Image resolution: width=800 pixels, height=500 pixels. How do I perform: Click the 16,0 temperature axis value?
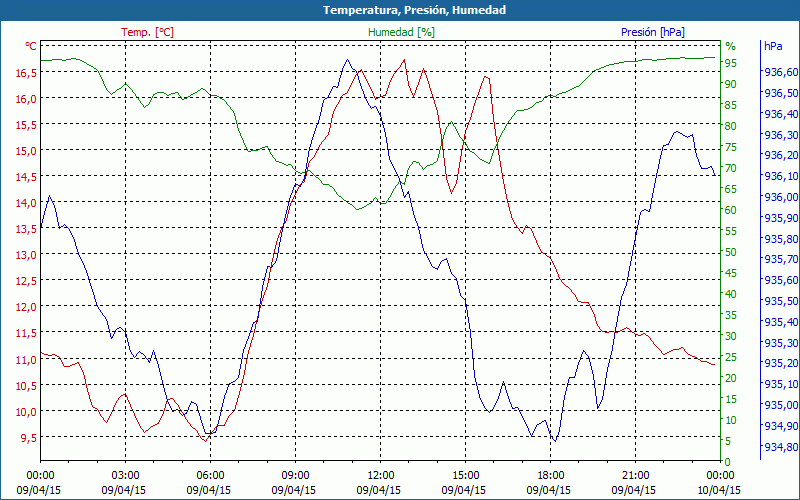26,99
